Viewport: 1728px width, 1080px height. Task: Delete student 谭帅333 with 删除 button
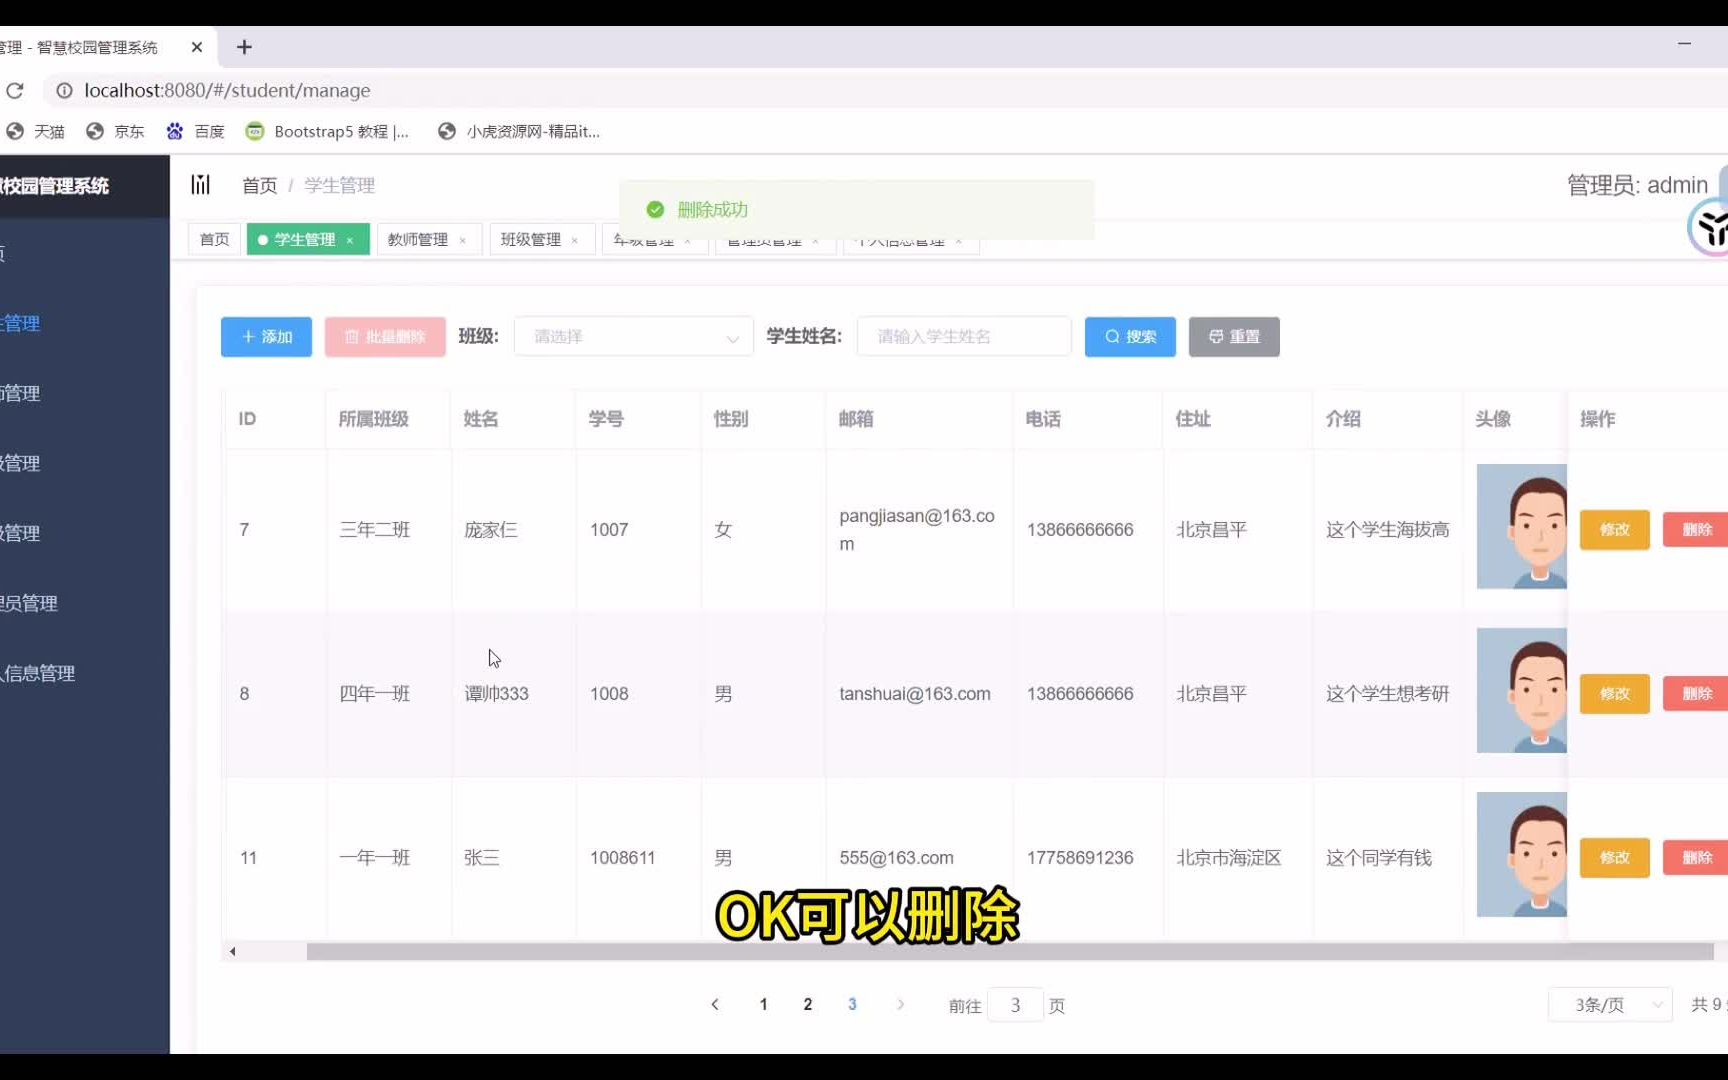[1695, 693]
